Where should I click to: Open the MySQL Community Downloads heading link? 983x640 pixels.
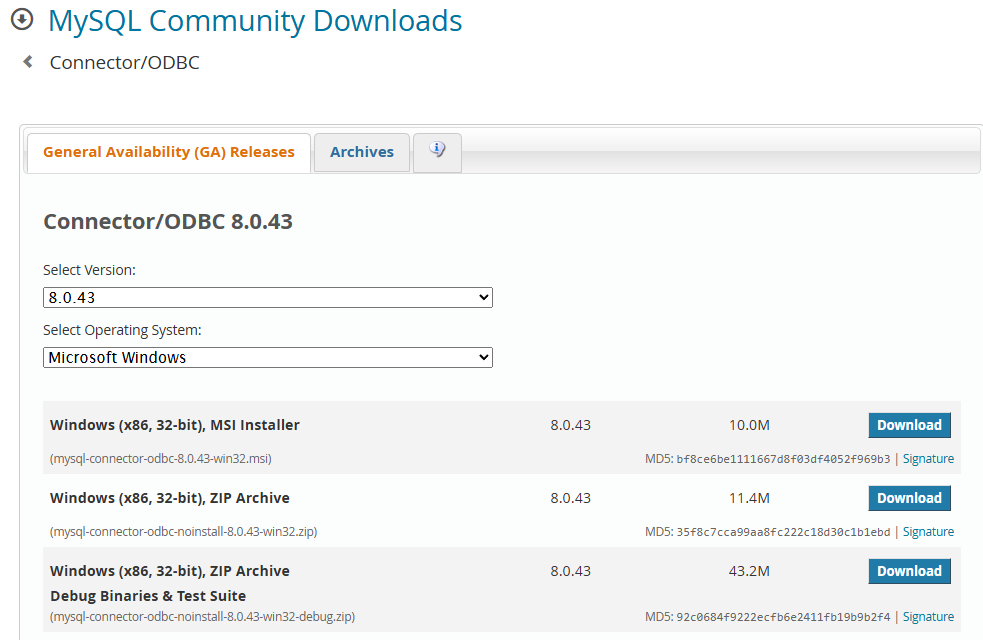point(255,21)
